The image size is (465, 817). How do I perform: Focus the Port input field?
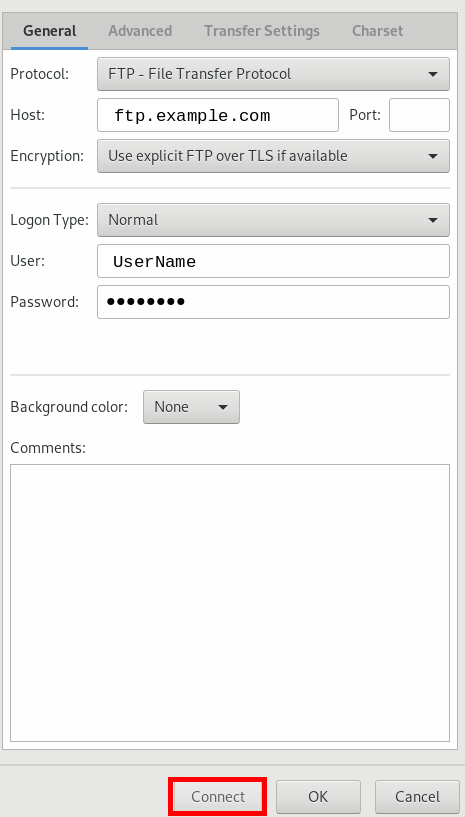(x=419, y=115)
